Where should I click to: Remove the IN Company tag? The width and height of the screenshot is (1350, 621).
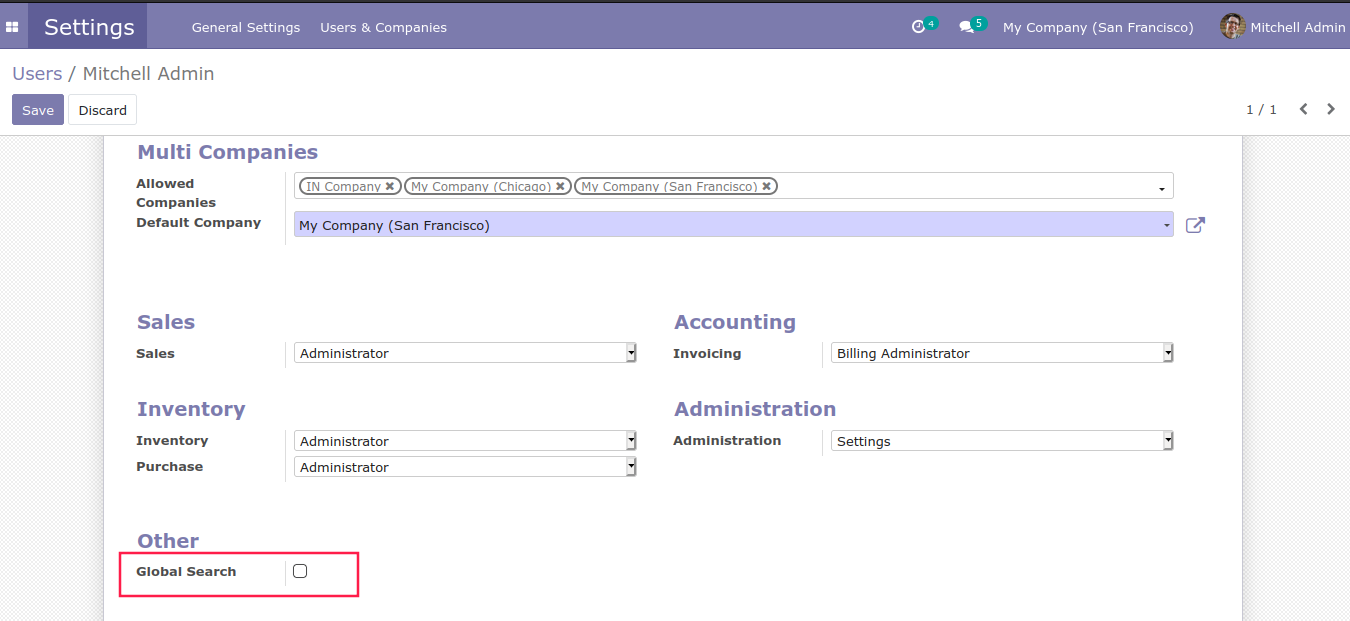click(390, 186)
